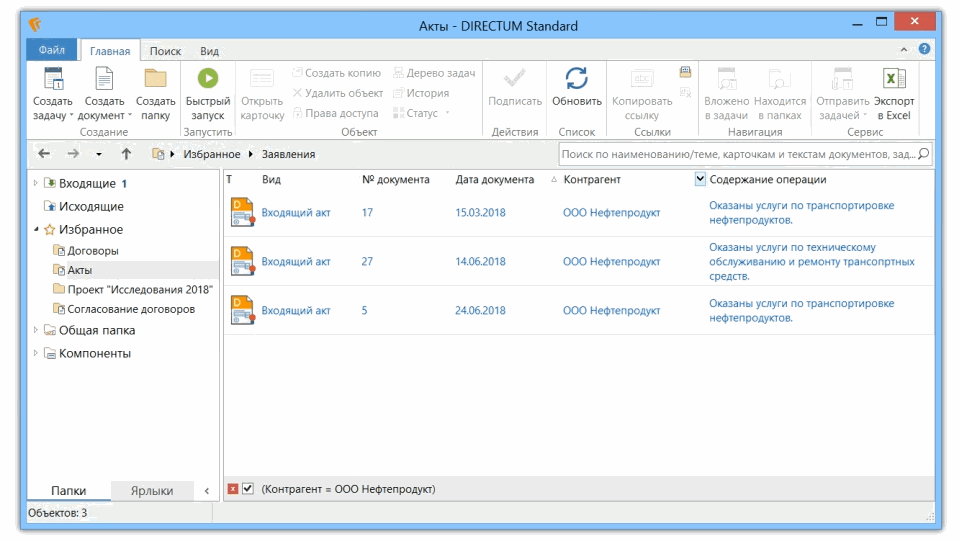
Task: Click date 15.03.2018
Action: point(481,212)
